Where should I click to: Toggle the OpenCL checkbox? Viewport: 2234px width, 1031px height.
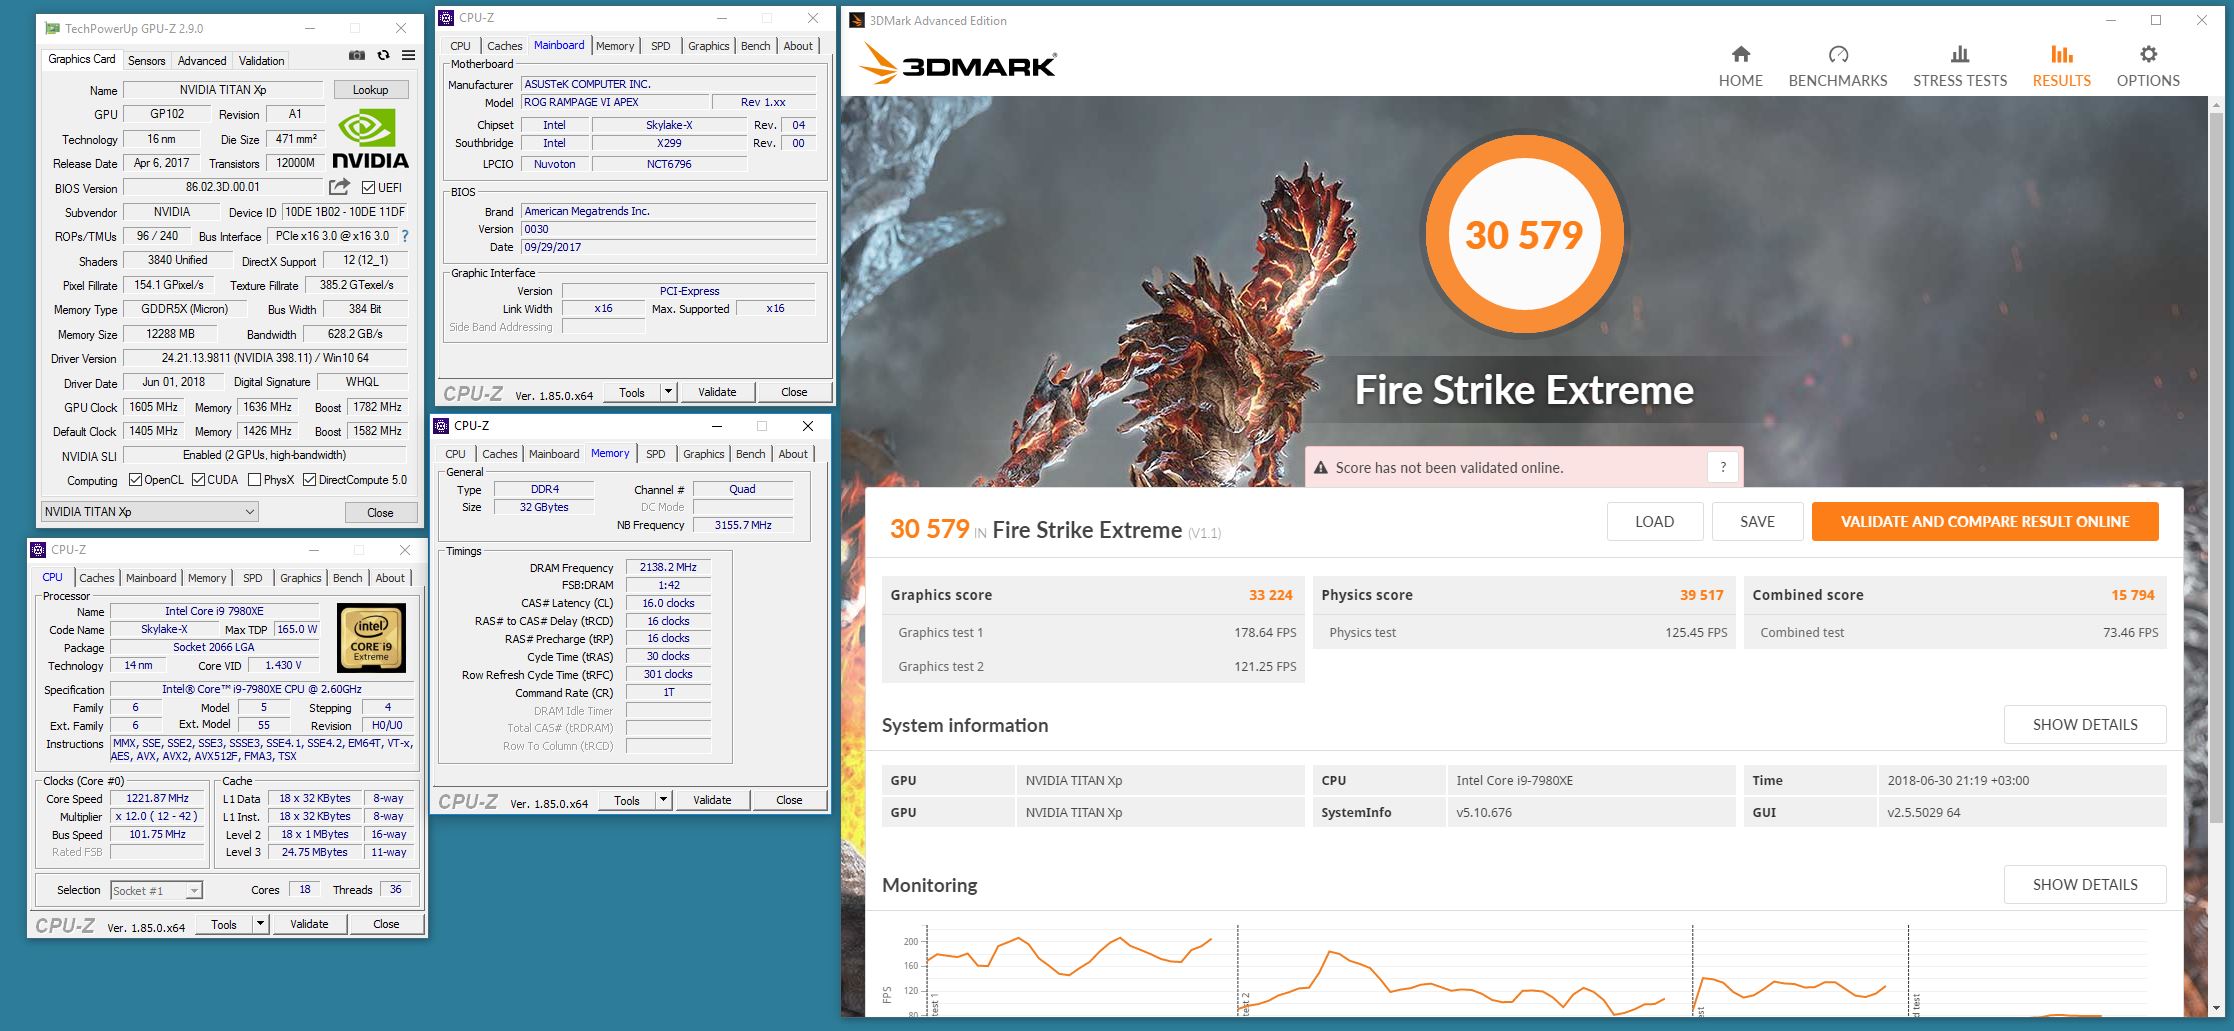coord(135,480)
